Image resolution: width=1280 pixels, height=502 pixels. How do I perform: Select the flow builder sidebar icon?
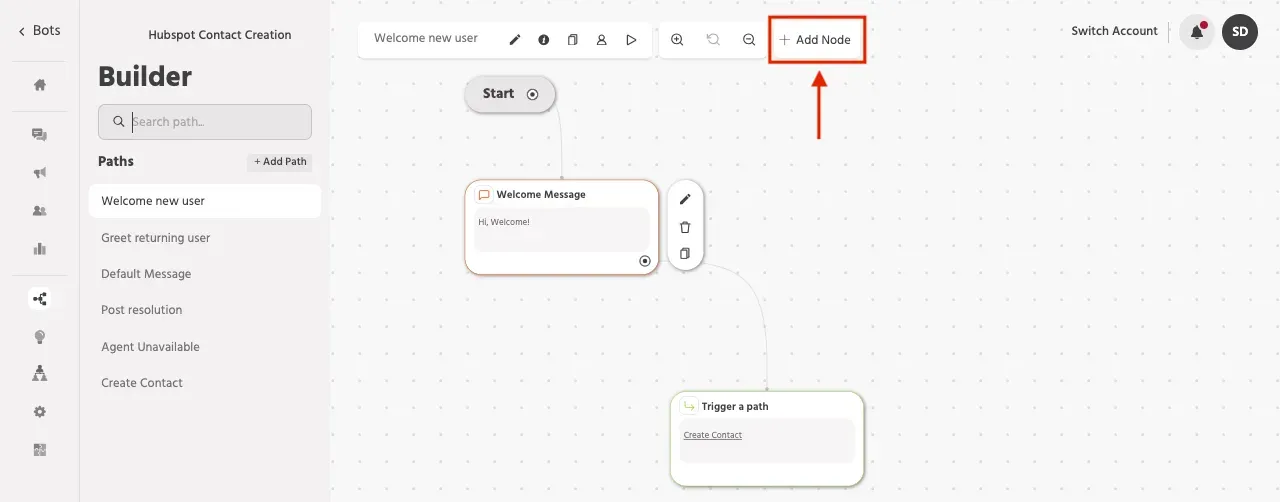(x=40, y=298)
